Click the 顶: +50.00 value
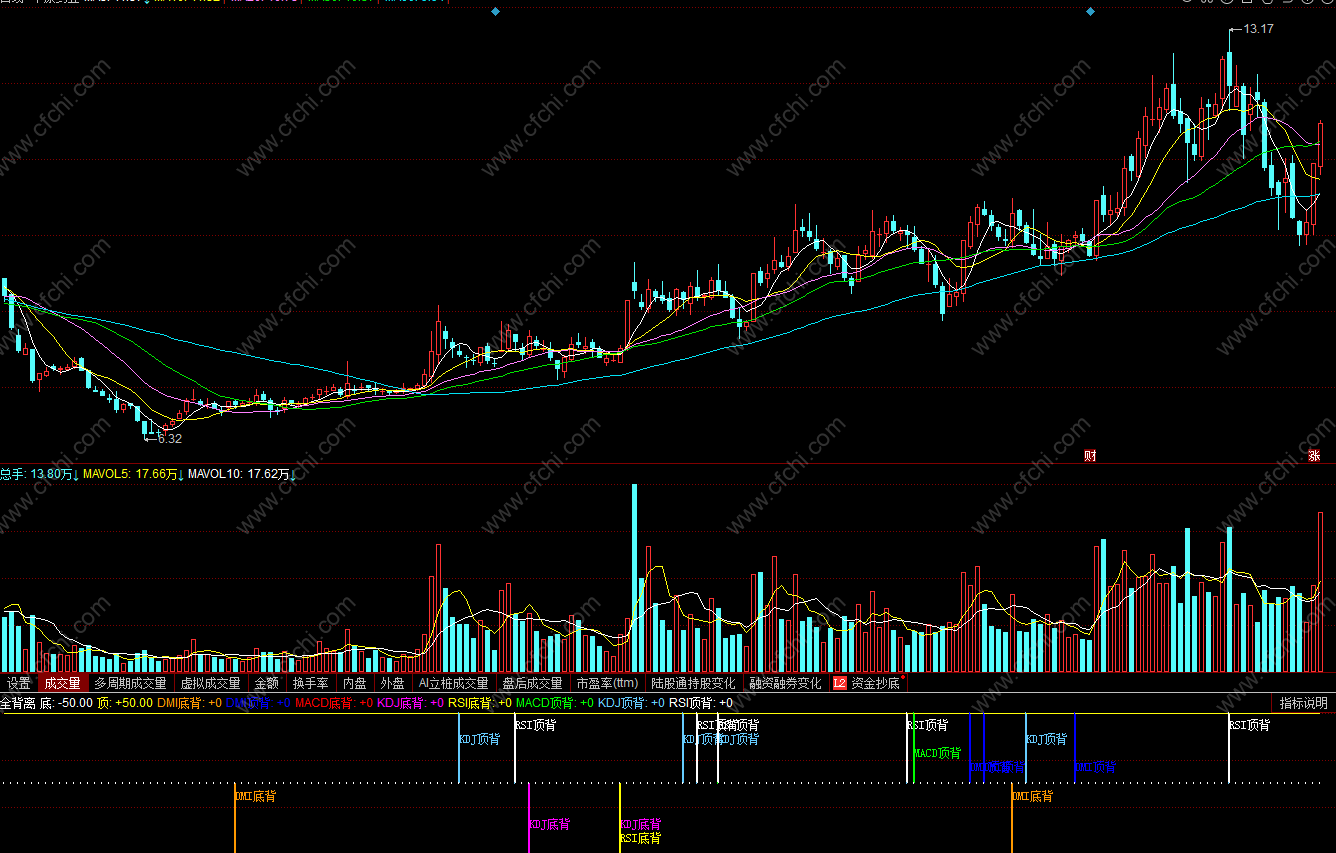The width and height of the screenshot is (1336, 853). (x=125, y=703)
